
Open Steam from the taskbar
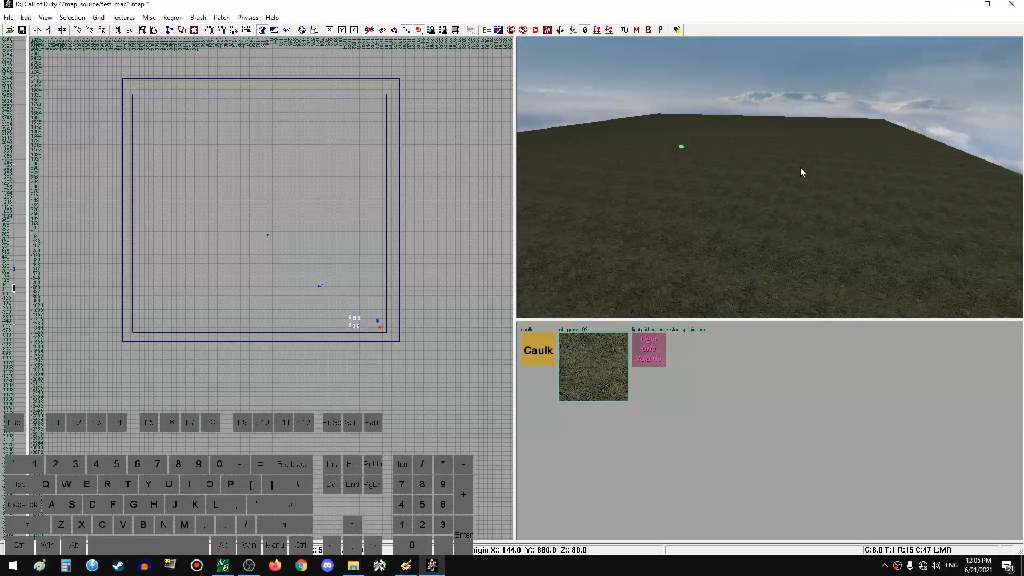118,566
